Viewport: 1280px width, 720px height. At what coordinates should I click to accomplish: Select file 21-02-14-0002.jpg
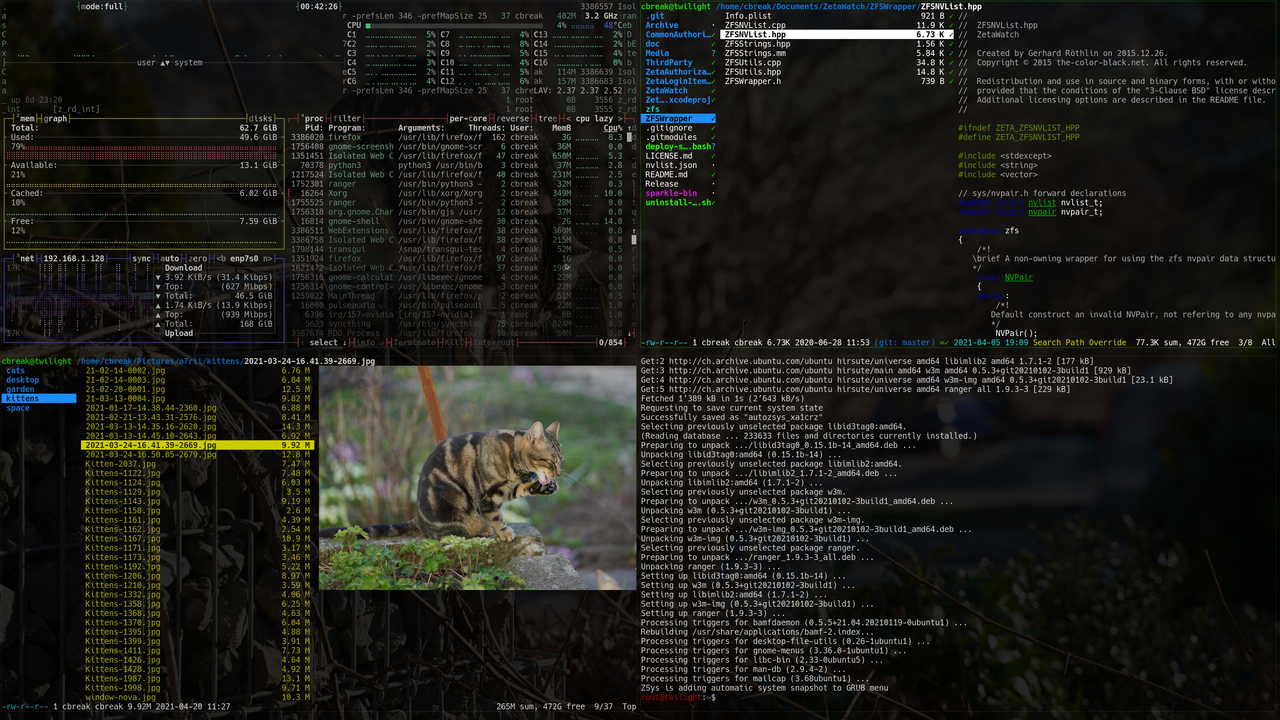(198, 371)
